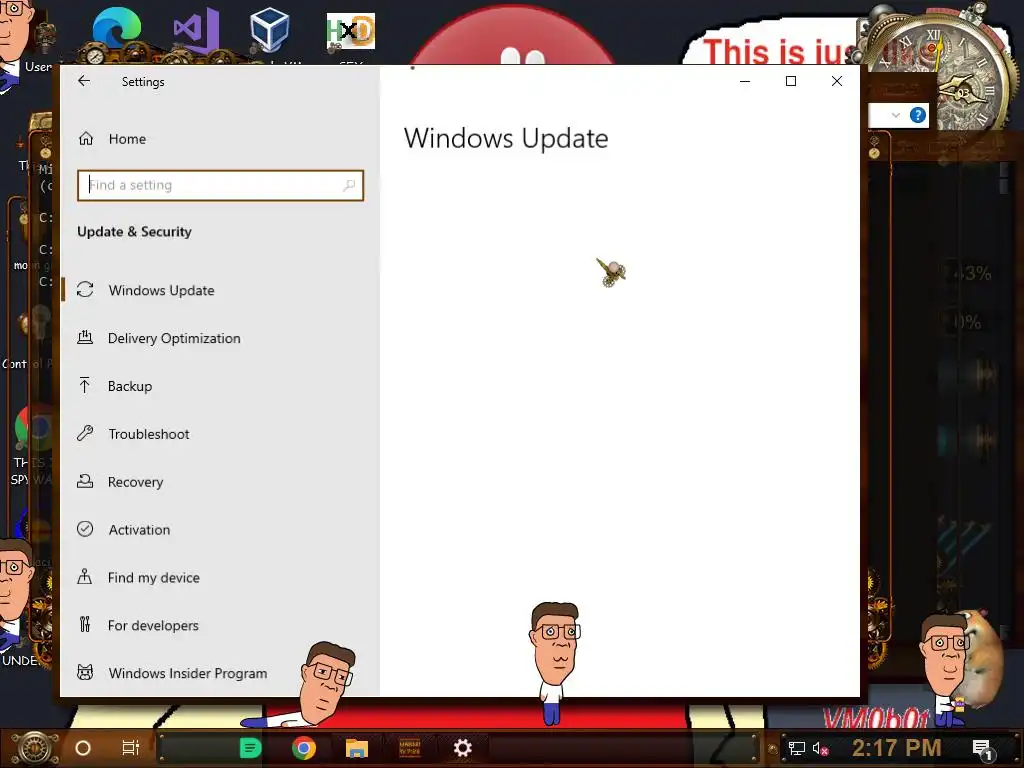Click the search magnifier in Find a setting
1024x768 pixels.
349,185
